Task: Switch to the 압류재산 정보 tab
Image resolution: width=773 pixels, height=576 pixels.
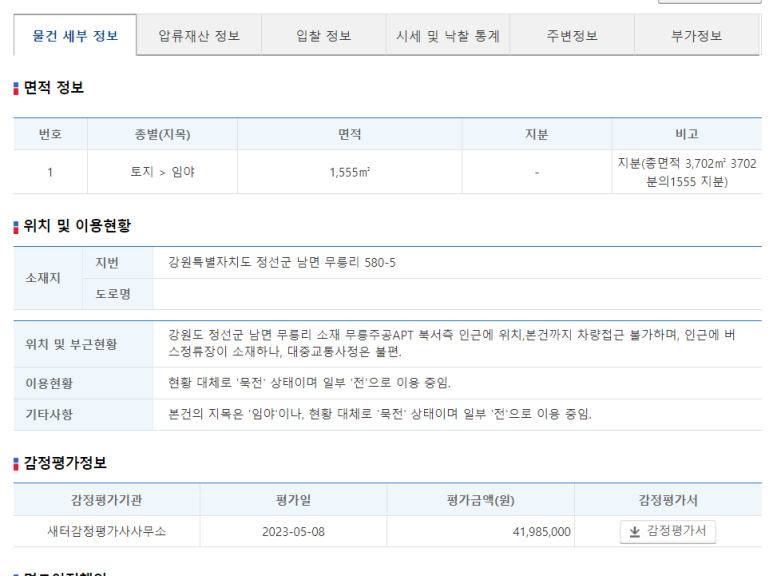Action: coord(199,36)
